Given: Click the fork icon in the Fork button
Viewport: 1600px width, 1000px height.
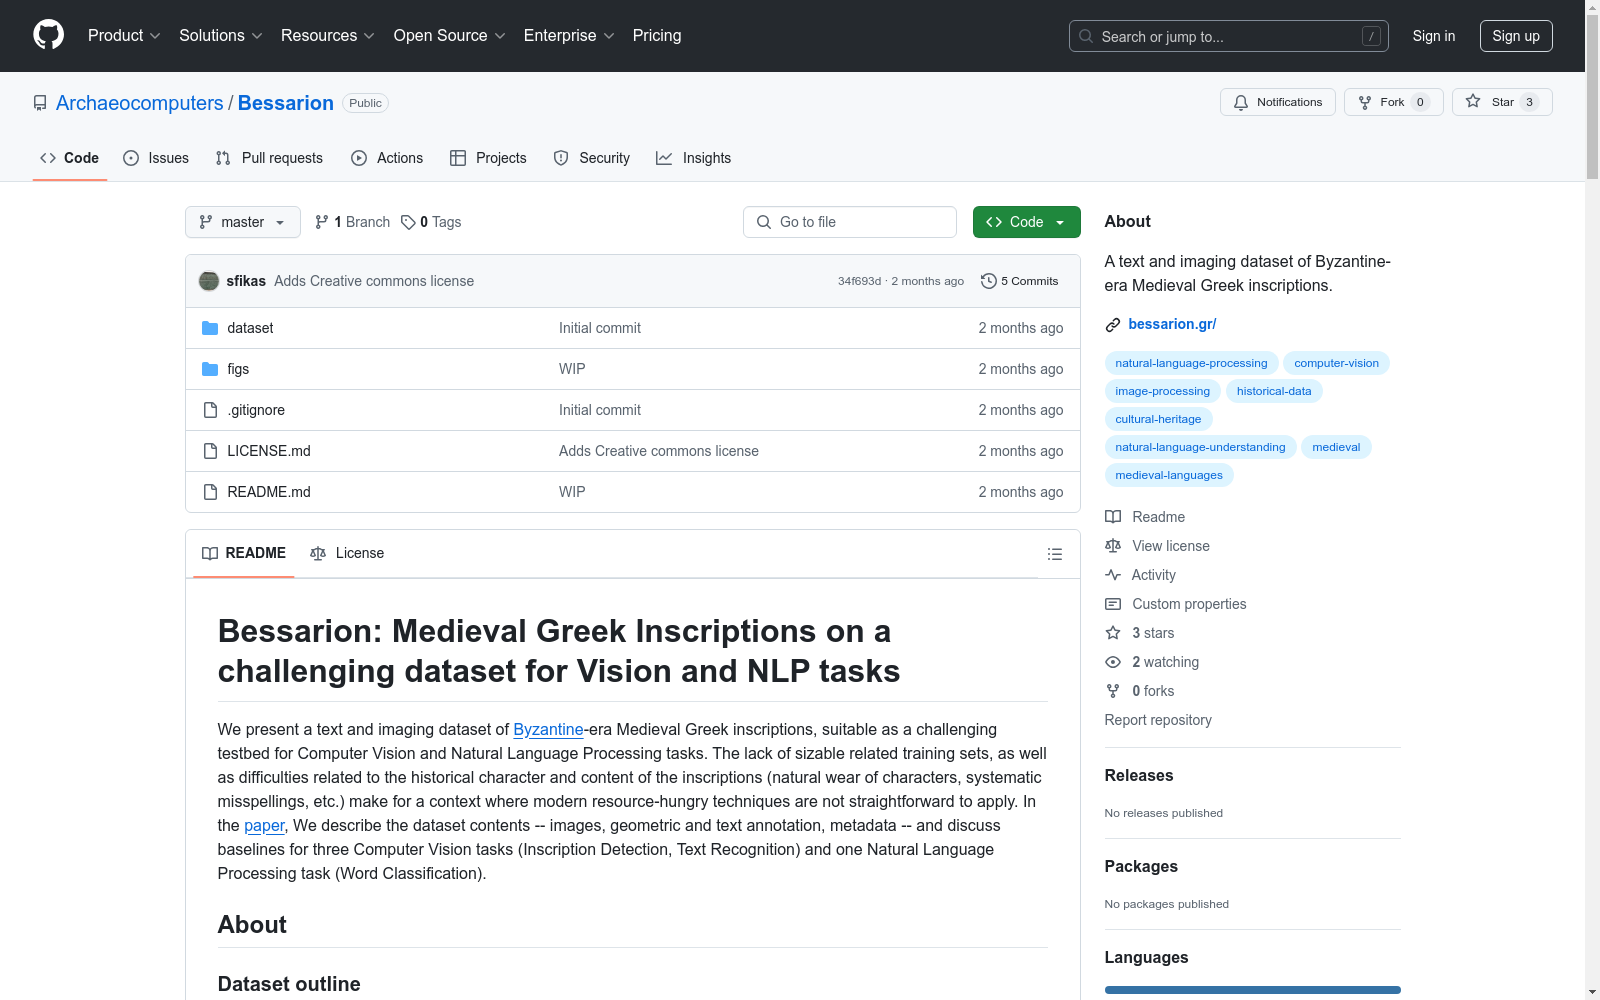Looking at the screenshot, I should pos(1365,102).
